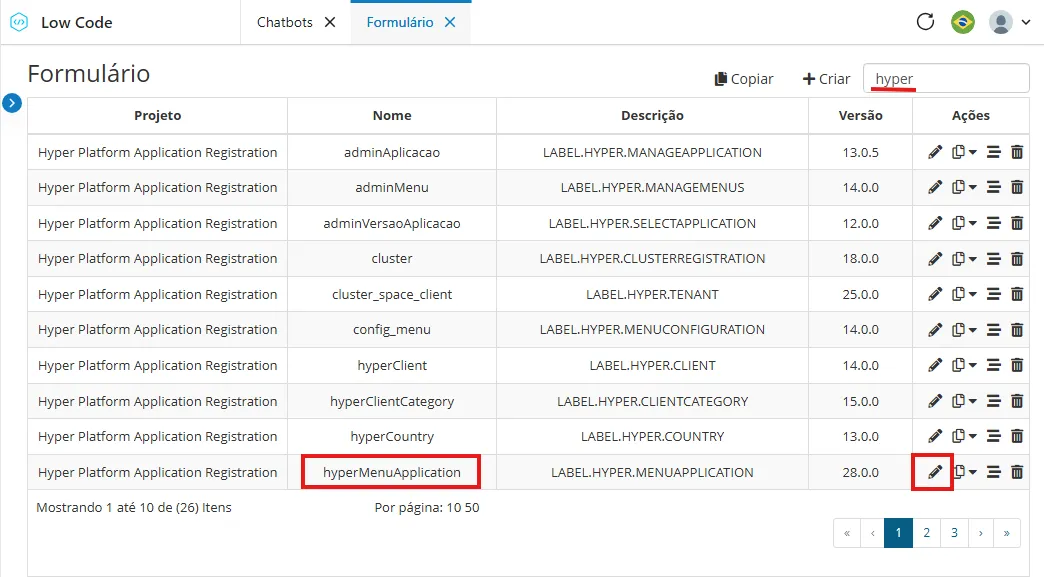Select the Formulário tab

[399, 22]
